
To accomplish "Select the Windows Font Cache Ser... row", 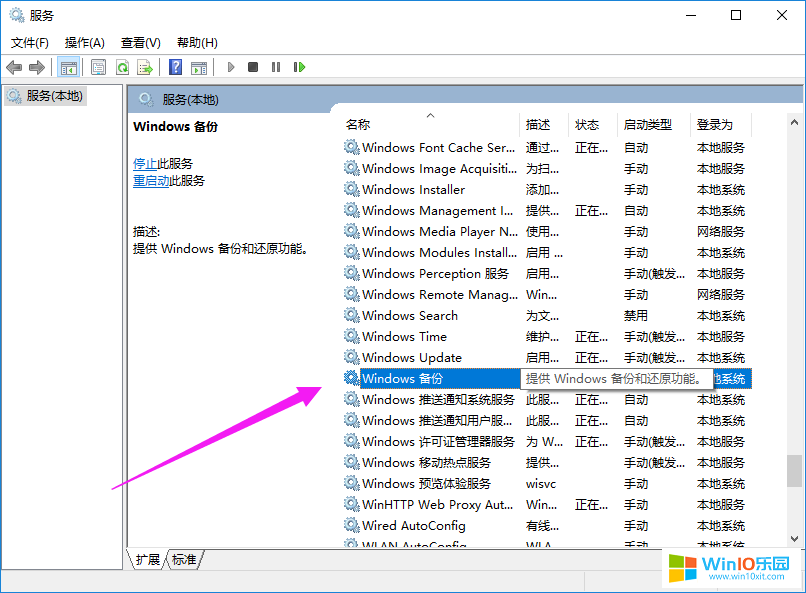I will click(547, 147).
